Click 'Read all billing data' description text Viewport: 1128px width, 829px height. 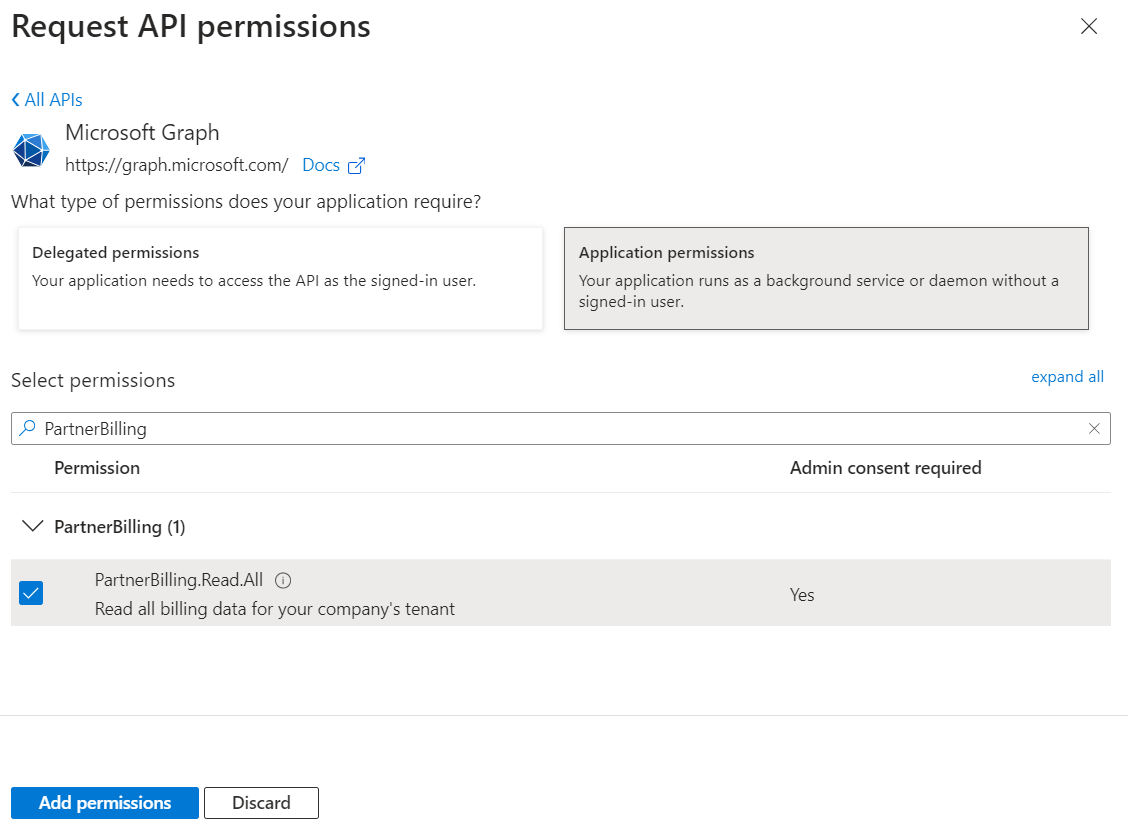tap(275, 610)
